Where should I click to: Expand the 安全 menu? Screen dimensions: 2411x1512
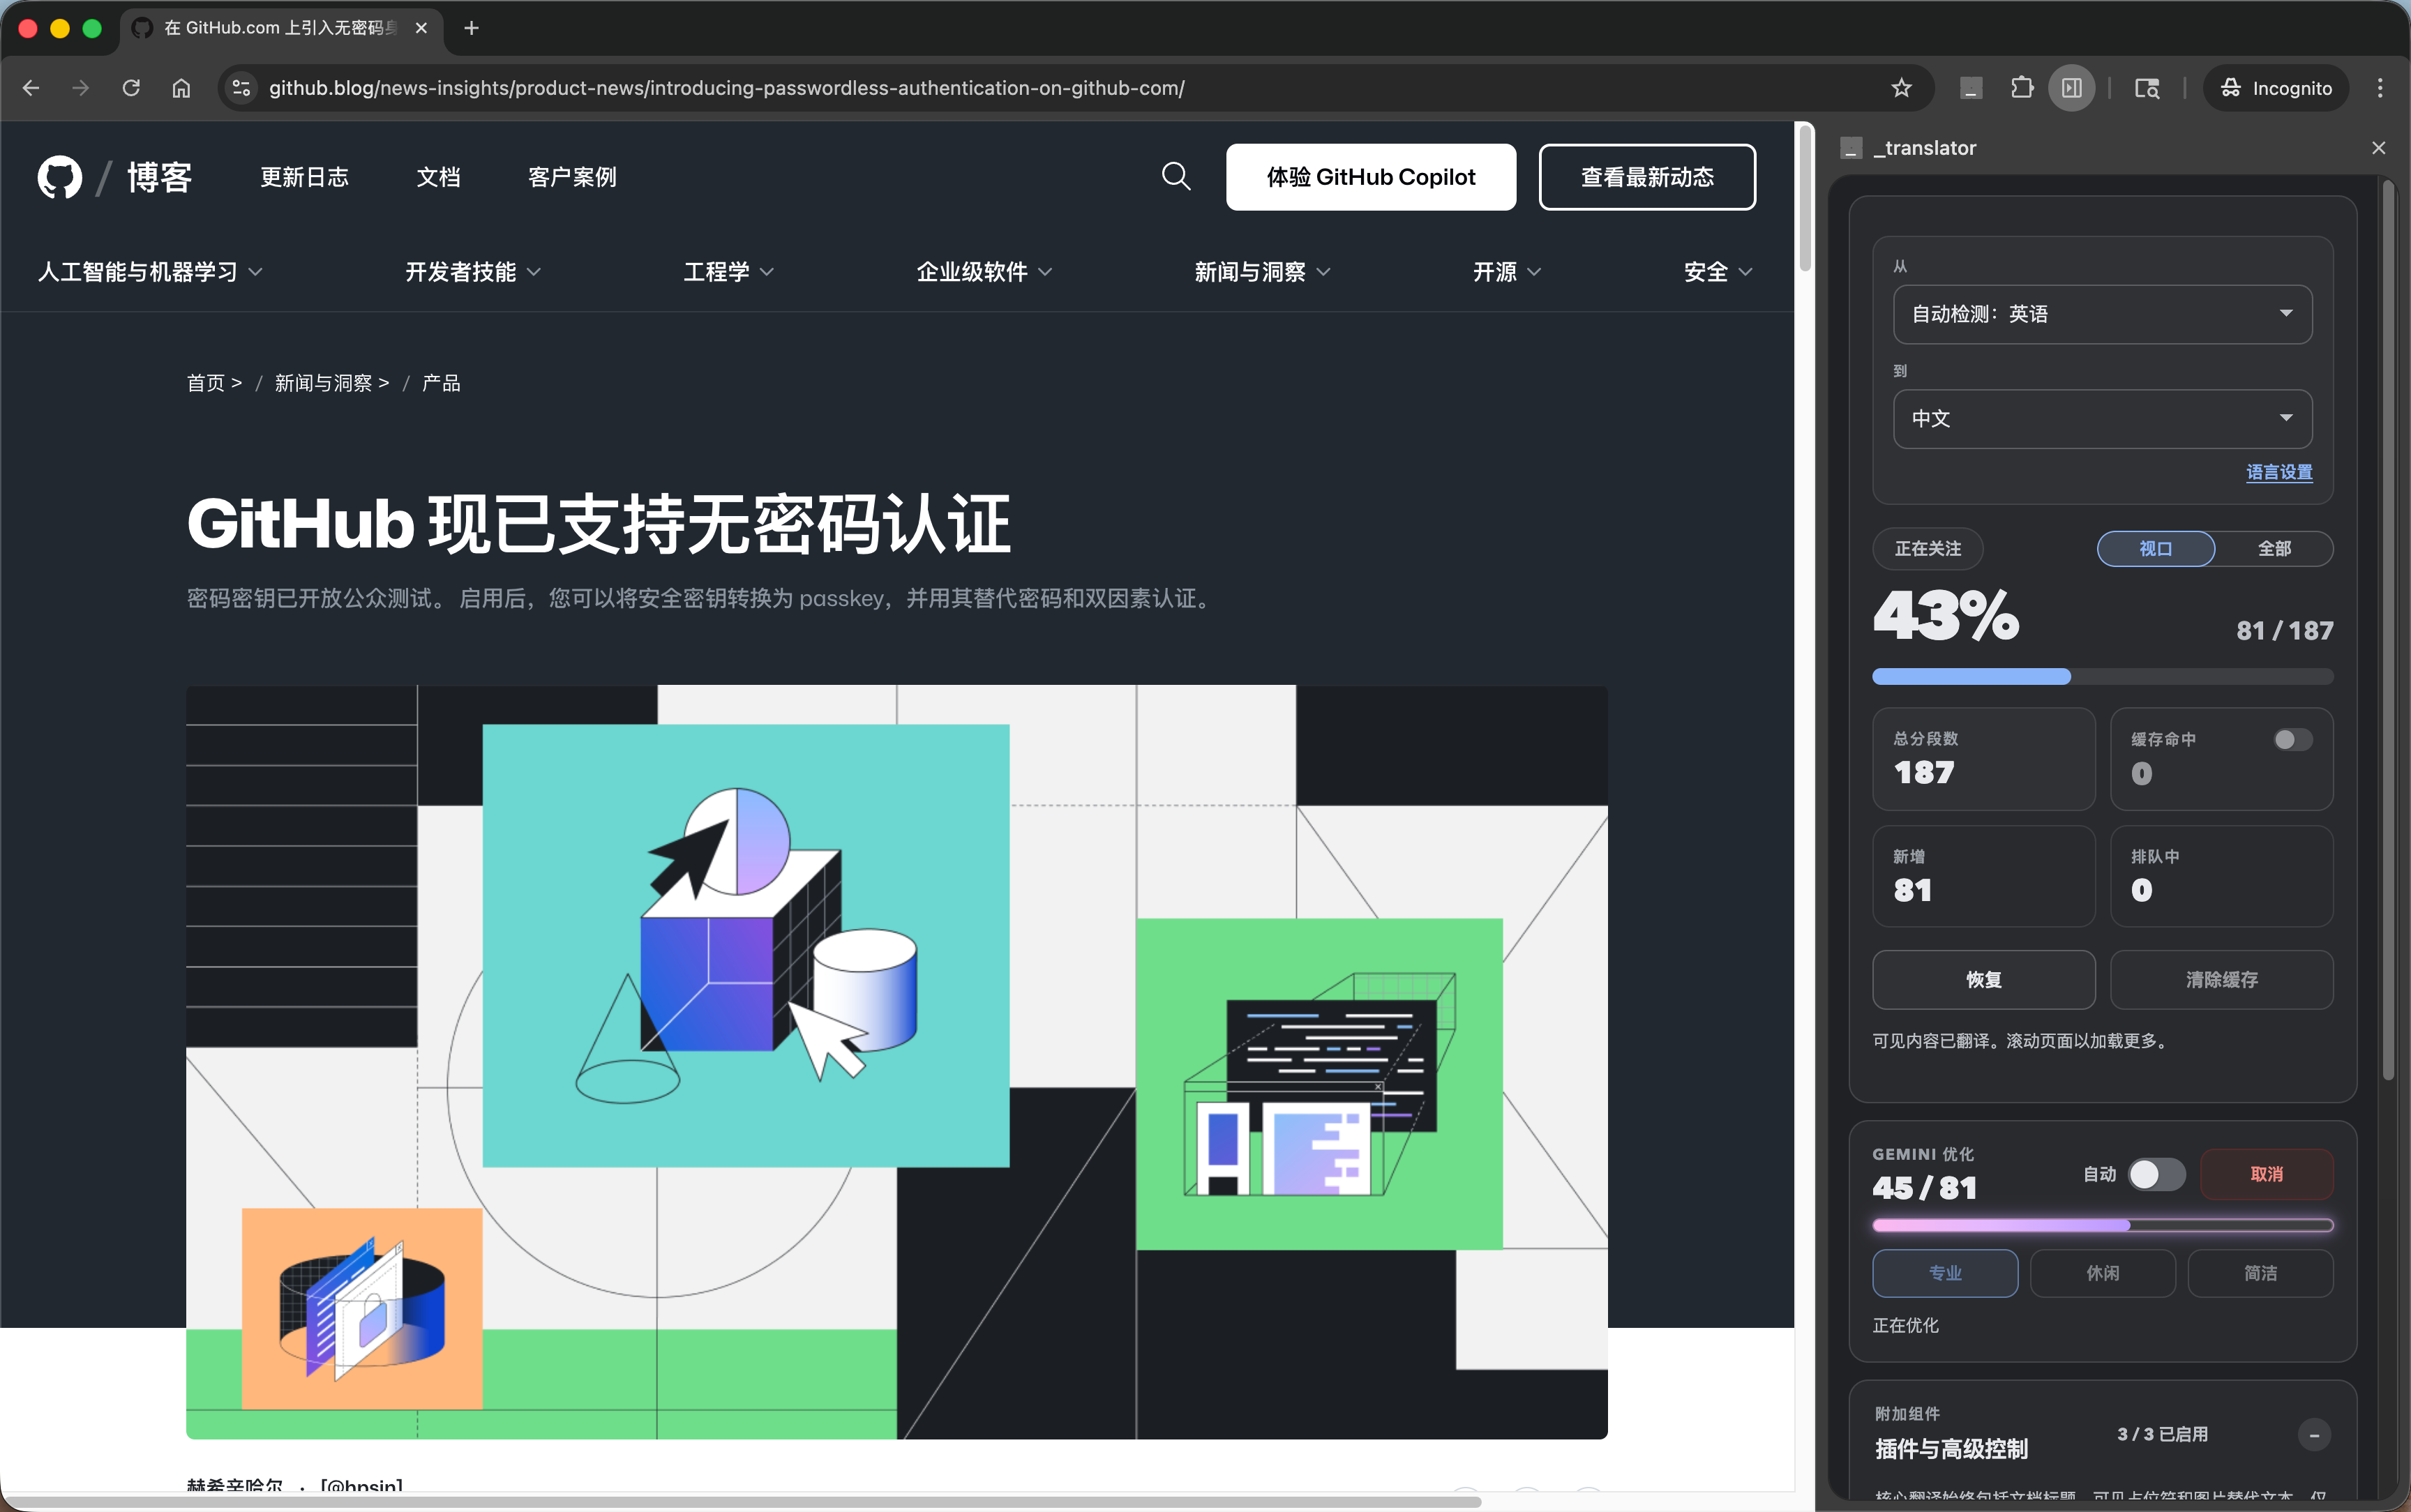pos(1717,272)
